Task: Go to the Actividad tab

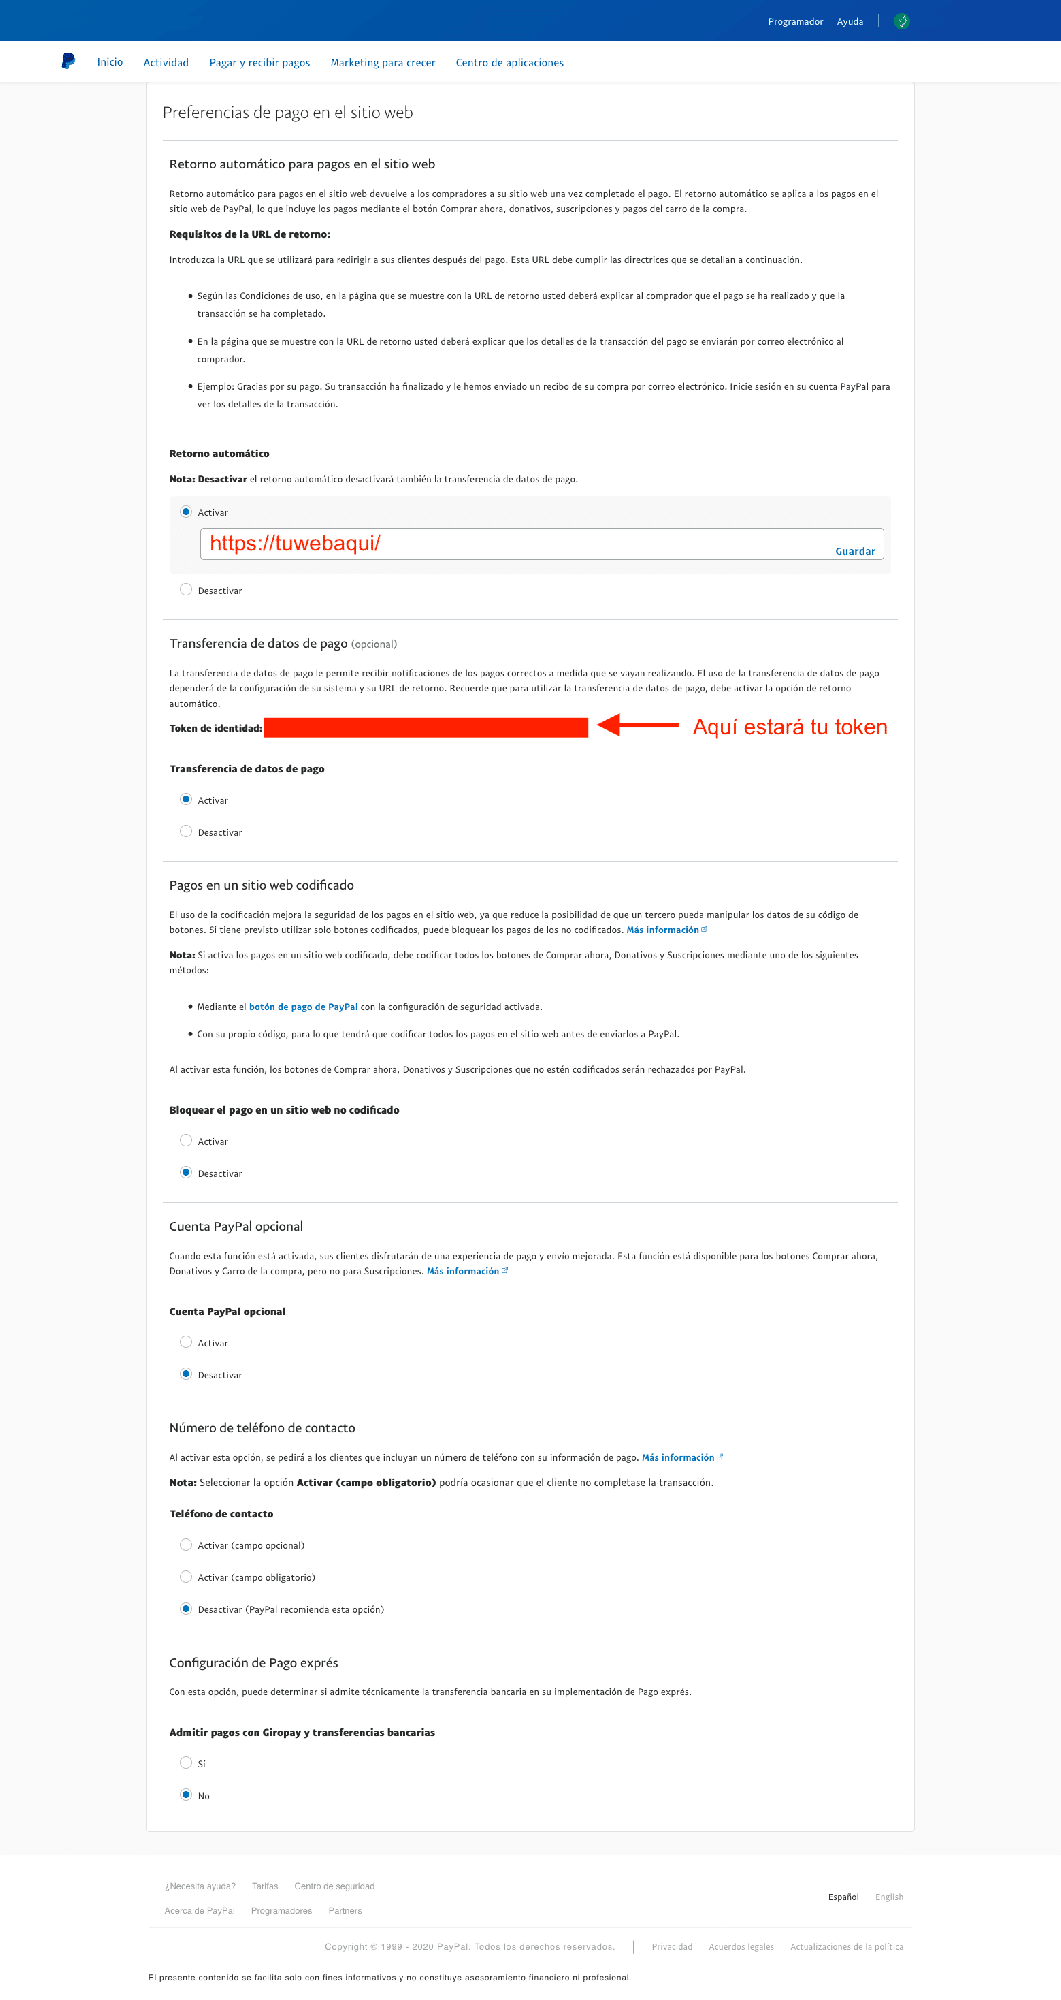Action: (x=166, y=62)
